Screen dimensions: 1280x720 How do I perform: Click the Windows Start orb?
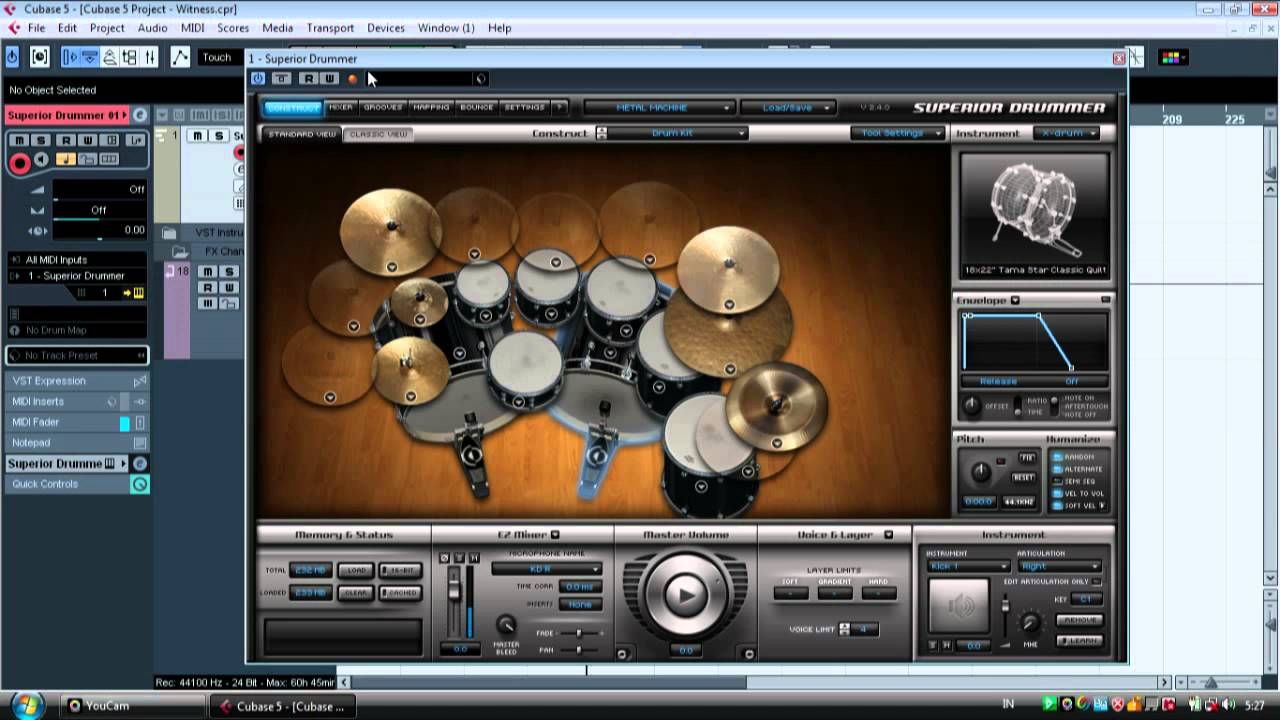click(26, 704)
